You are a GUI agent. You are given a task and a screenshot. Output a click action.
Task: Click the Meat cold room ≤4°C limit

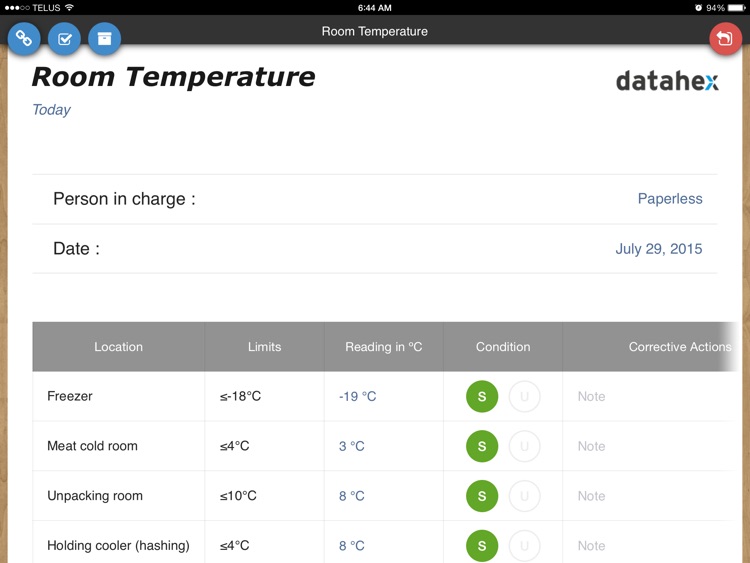[264, 446]
